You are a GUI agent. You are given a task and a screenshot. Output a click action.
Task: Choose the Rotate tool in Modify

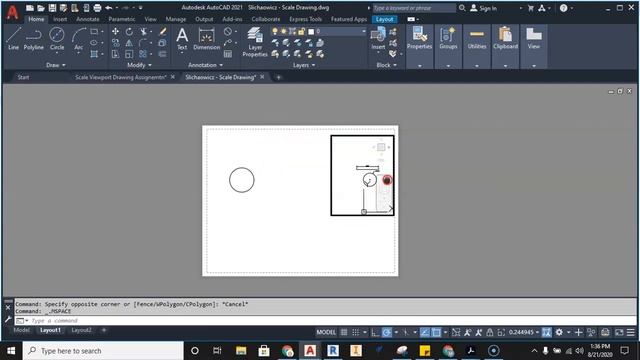129,31
